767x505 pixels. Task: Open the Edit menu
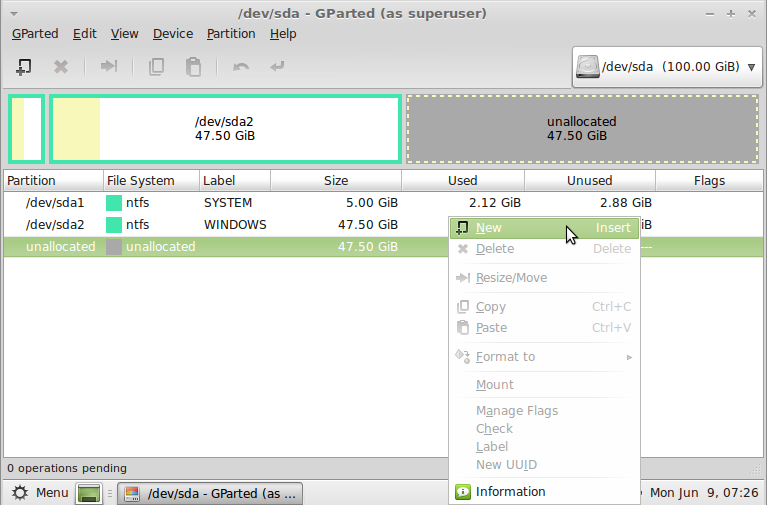point(85,34)
